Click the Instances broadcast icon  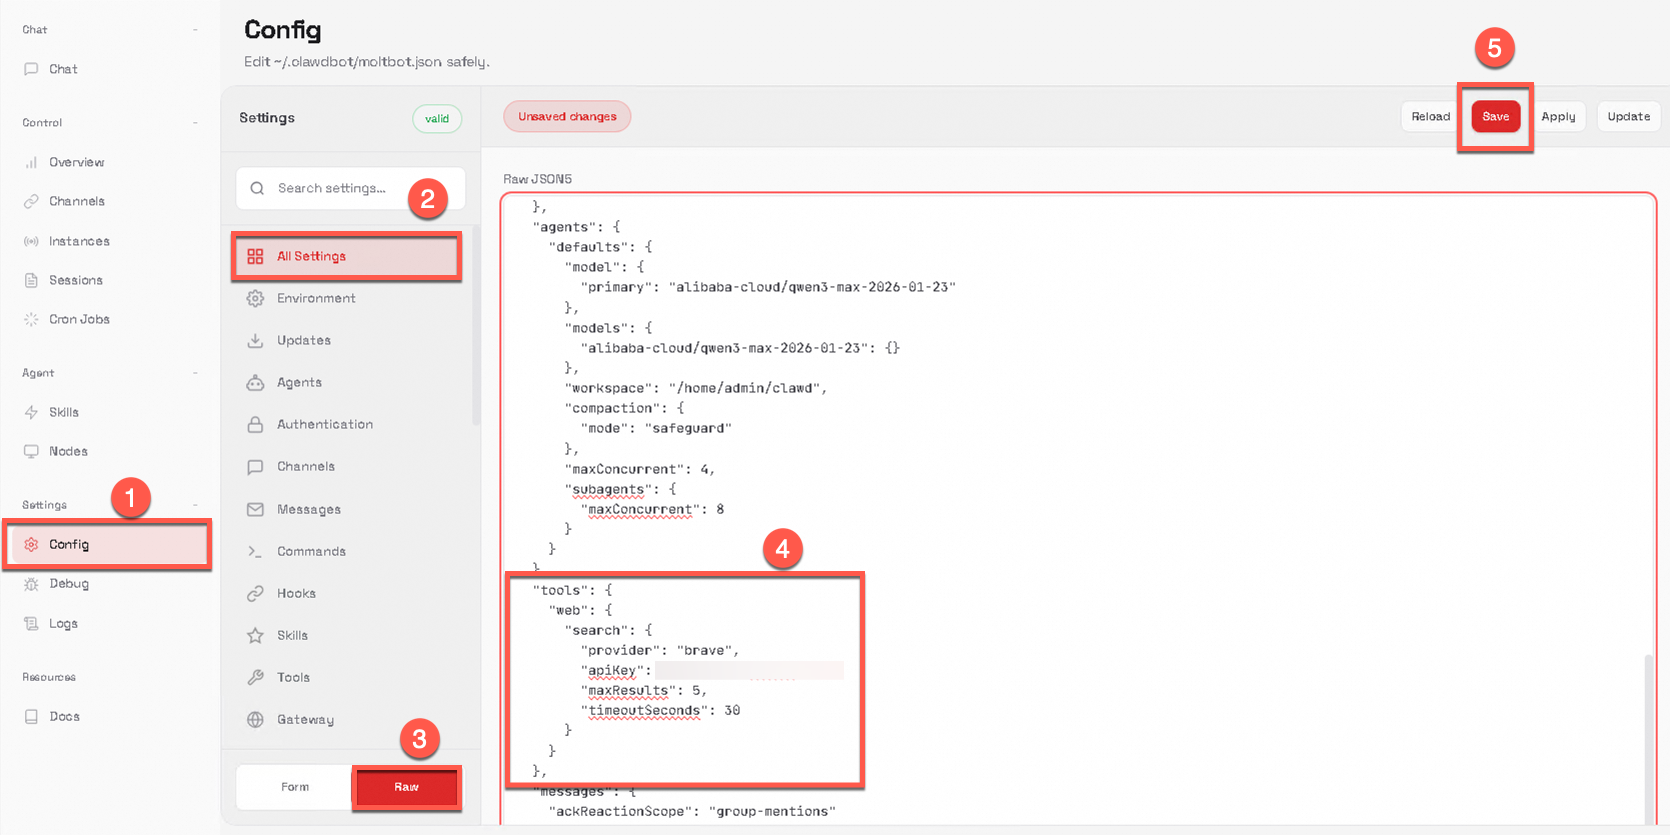coord(31,241)
